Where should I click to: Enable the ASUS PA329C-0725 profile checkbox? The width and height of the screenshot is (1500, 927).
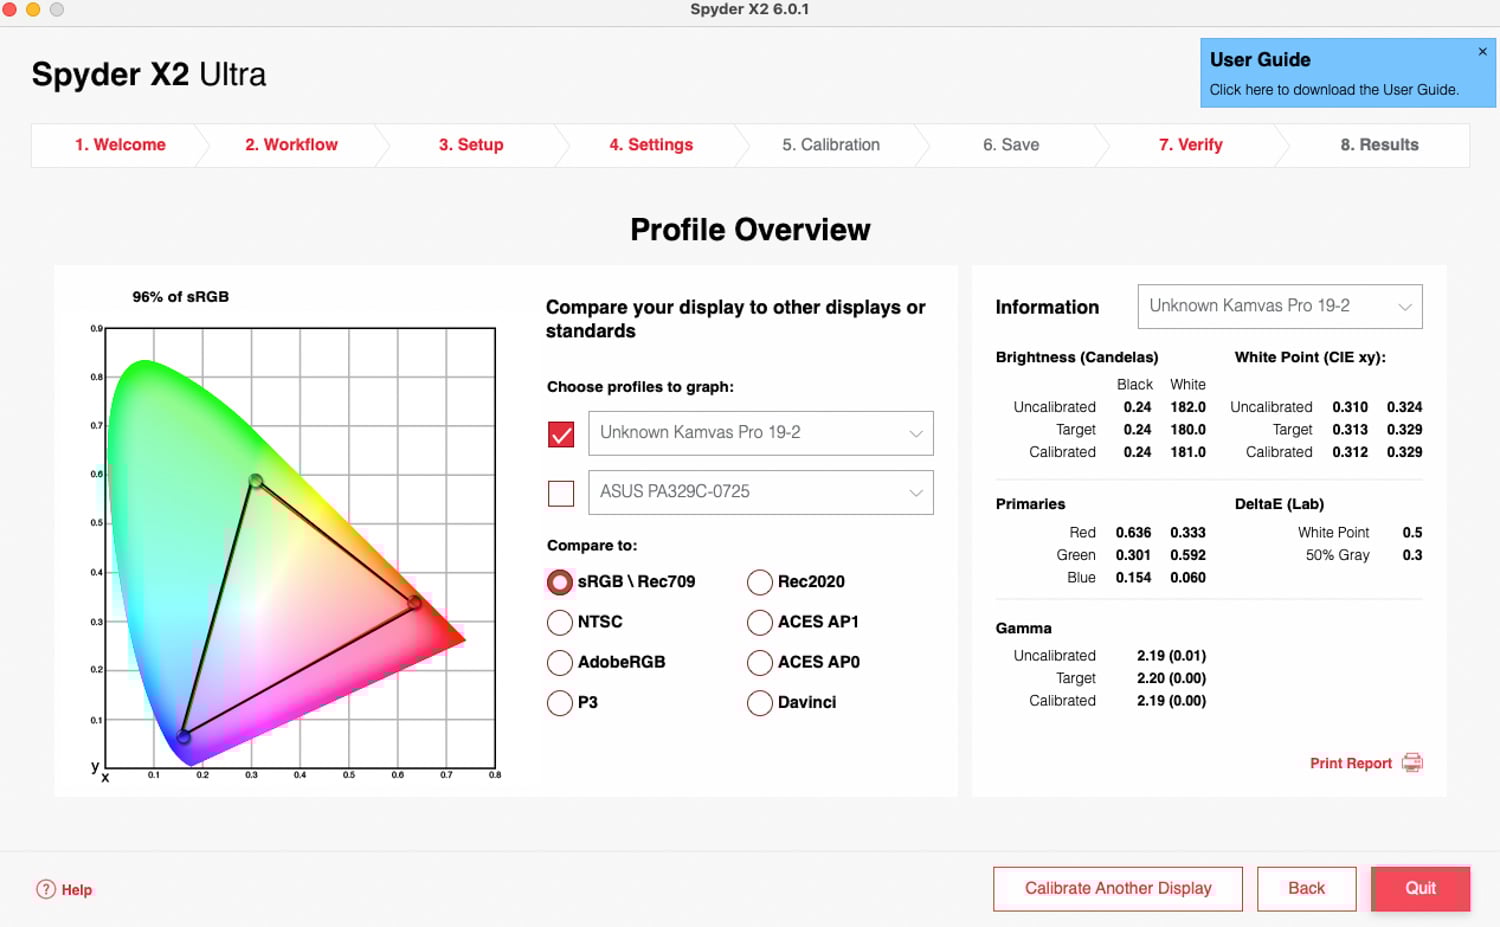click(x=561, y=493)
